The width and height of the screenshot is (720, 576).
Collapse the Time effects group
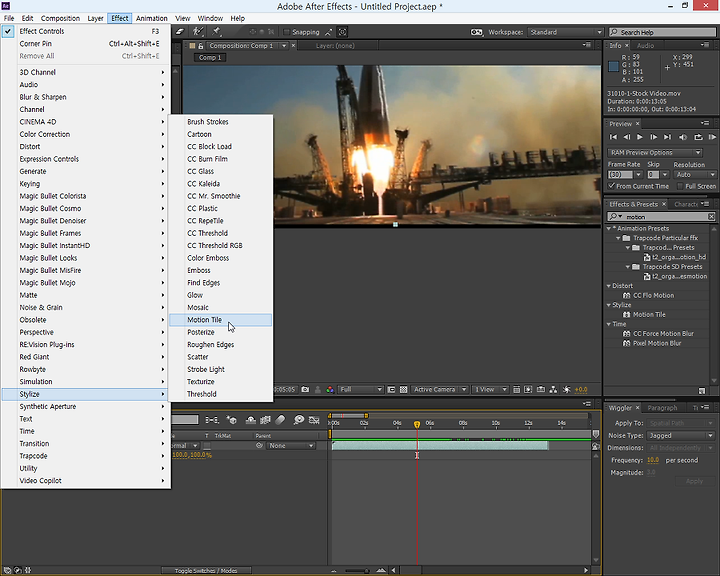(x=609, y=324)
